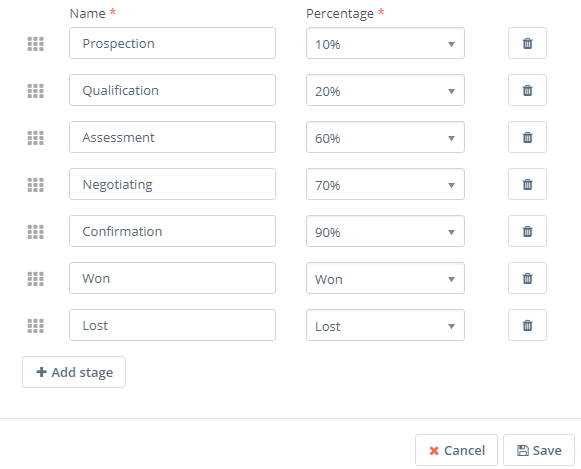Remove the Confirmation stage using trash icon

click(x=527, y=231)
